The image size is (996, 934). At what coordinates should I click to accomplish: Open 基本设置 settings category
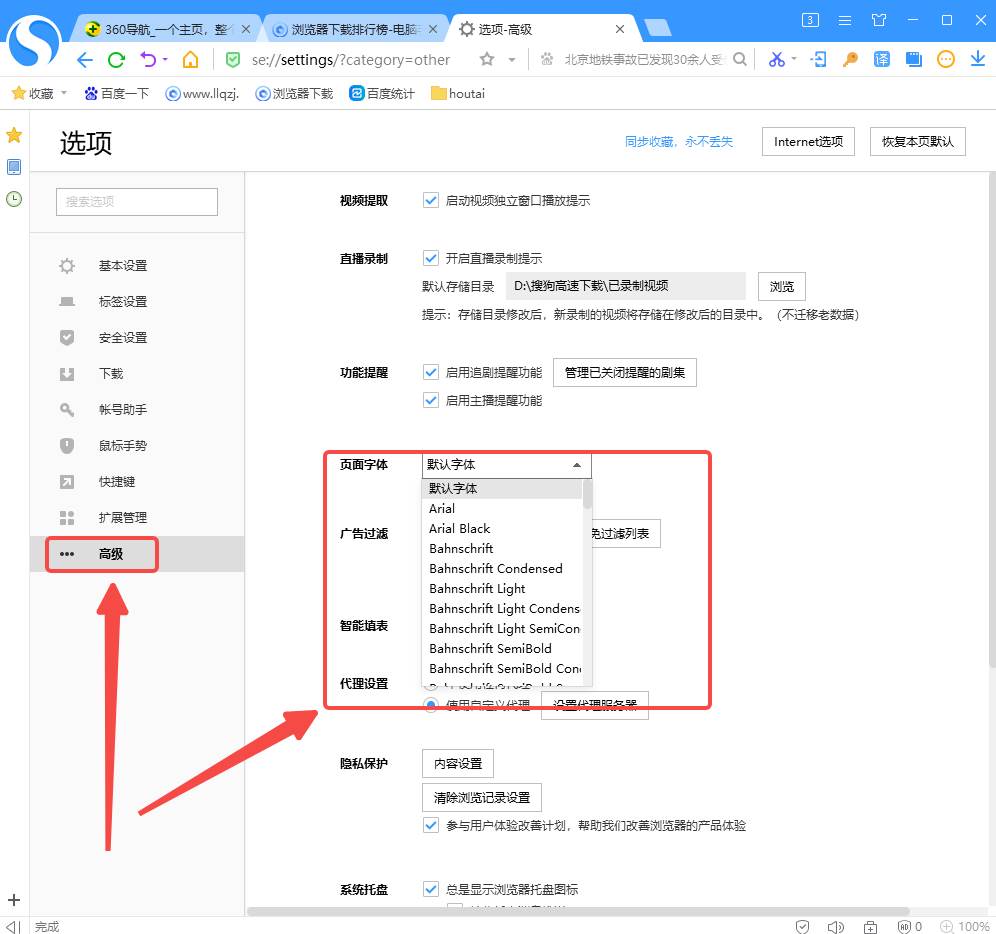(137, 266)
